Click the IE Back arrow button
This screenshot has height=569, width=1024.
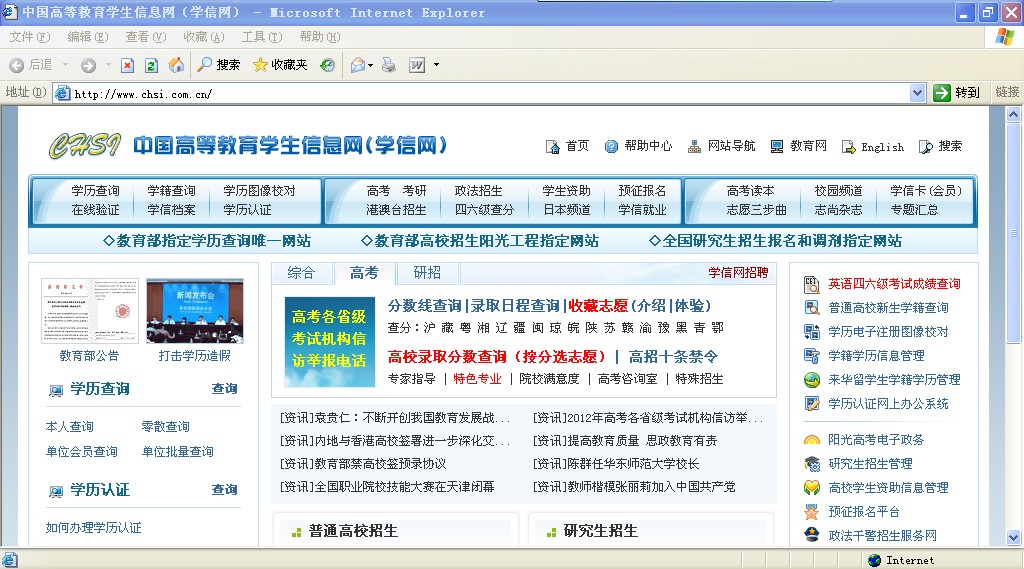(x=17, y=65)
